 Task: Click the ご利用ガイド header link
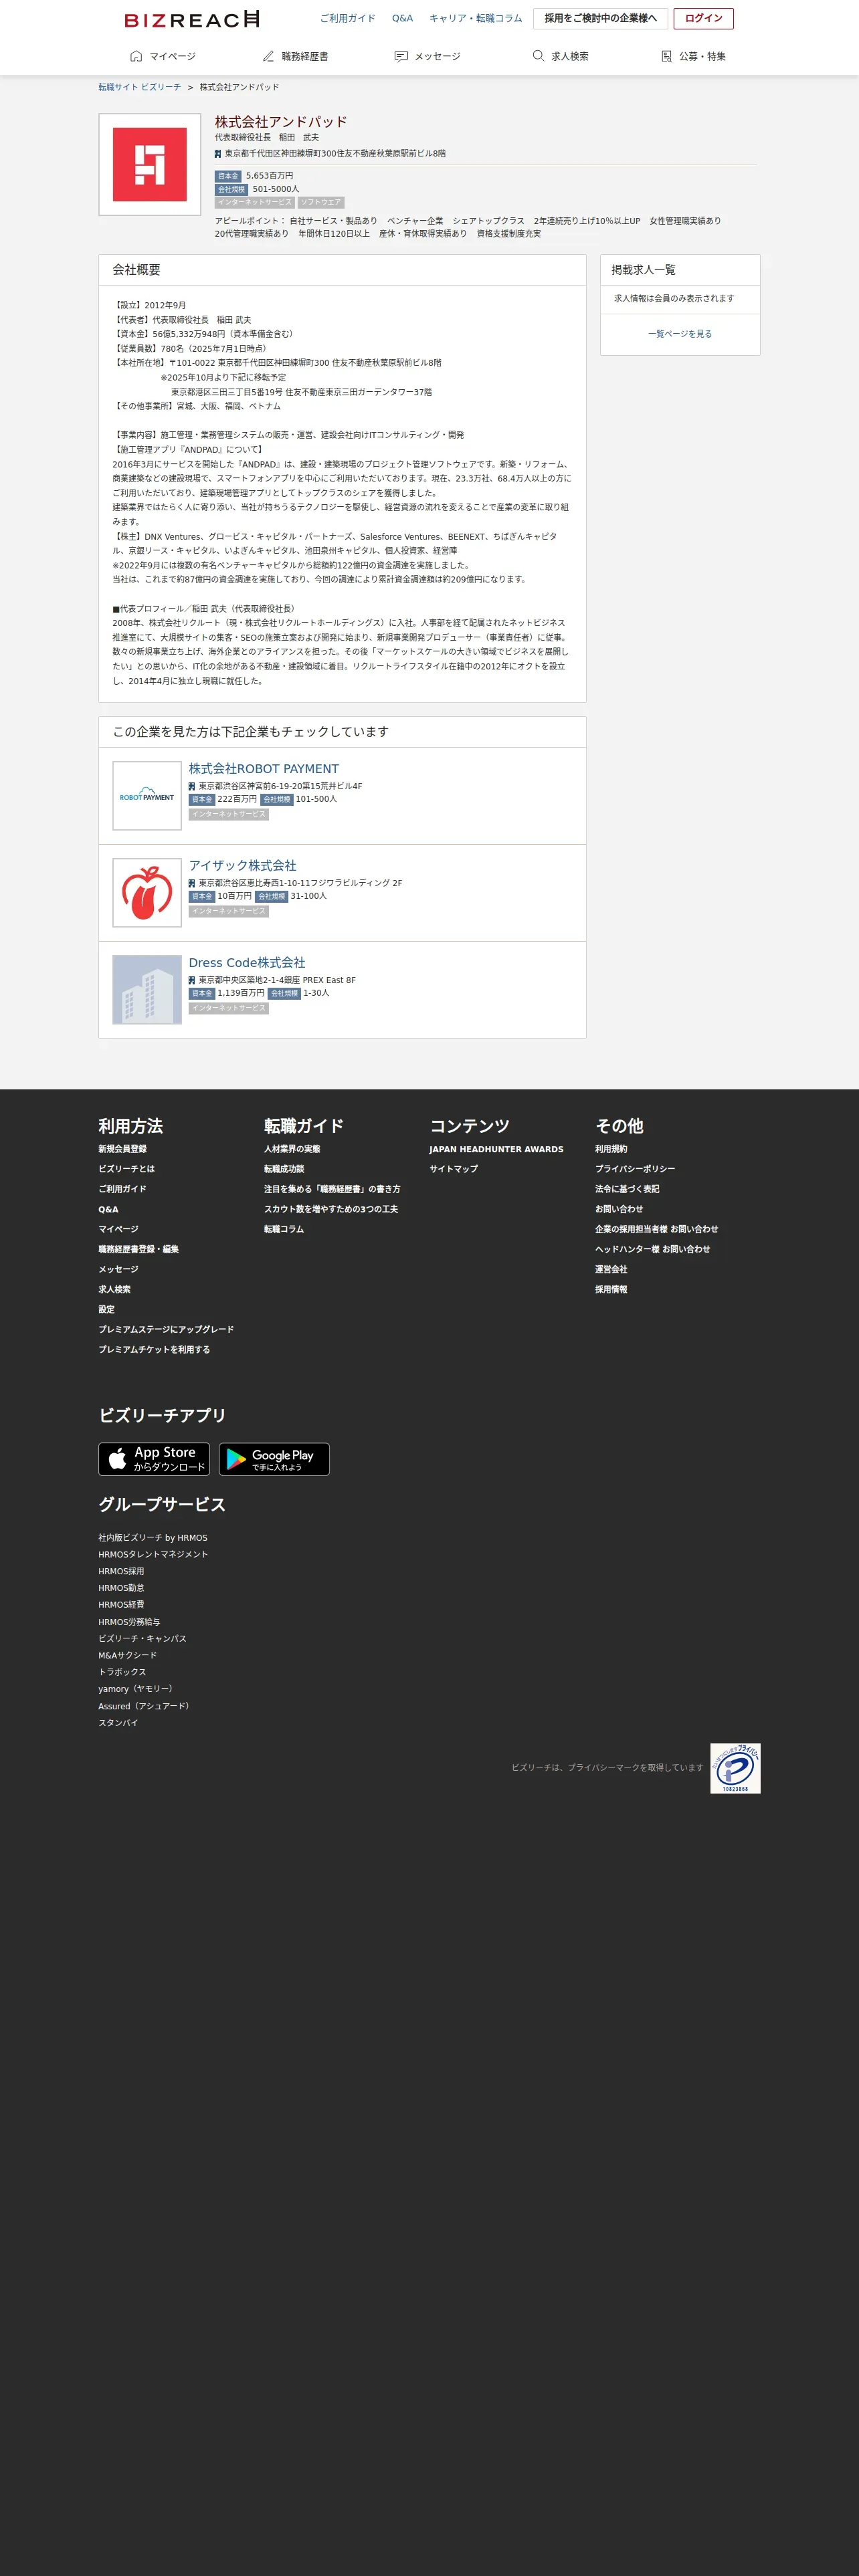point(347,18)
